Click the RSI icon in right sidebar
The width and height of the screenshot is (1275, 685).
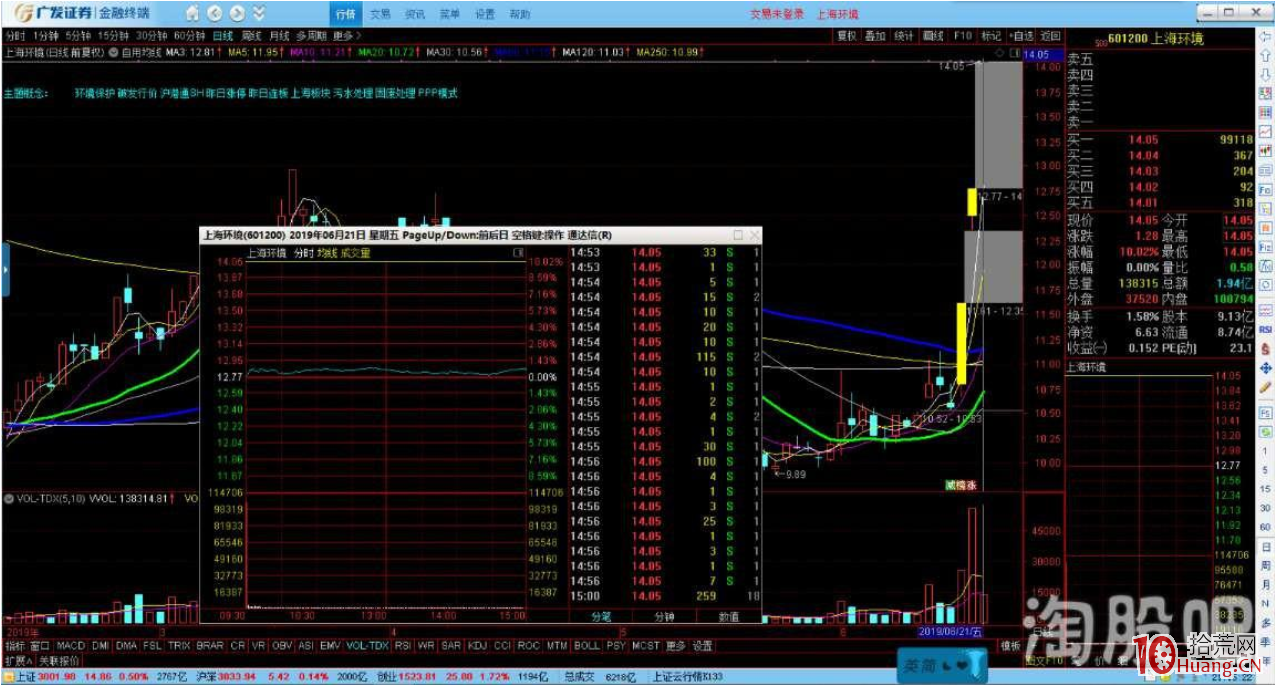[x=1265, y=328]
